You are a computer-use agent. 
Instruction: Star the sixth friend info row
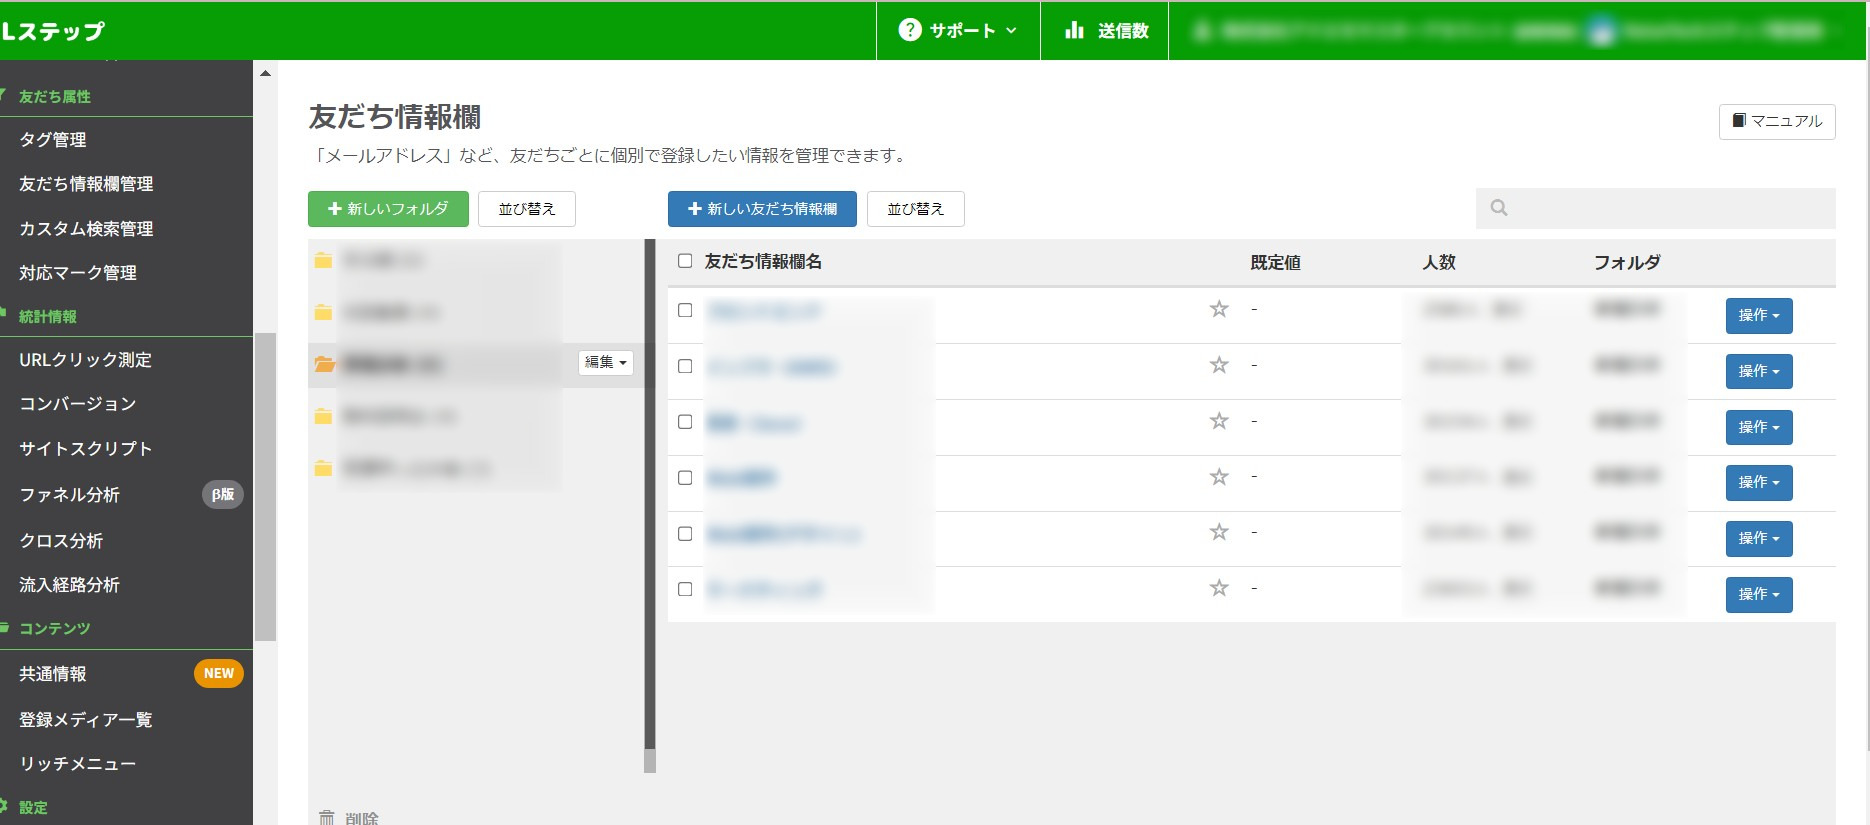(x=1219, y=588)
